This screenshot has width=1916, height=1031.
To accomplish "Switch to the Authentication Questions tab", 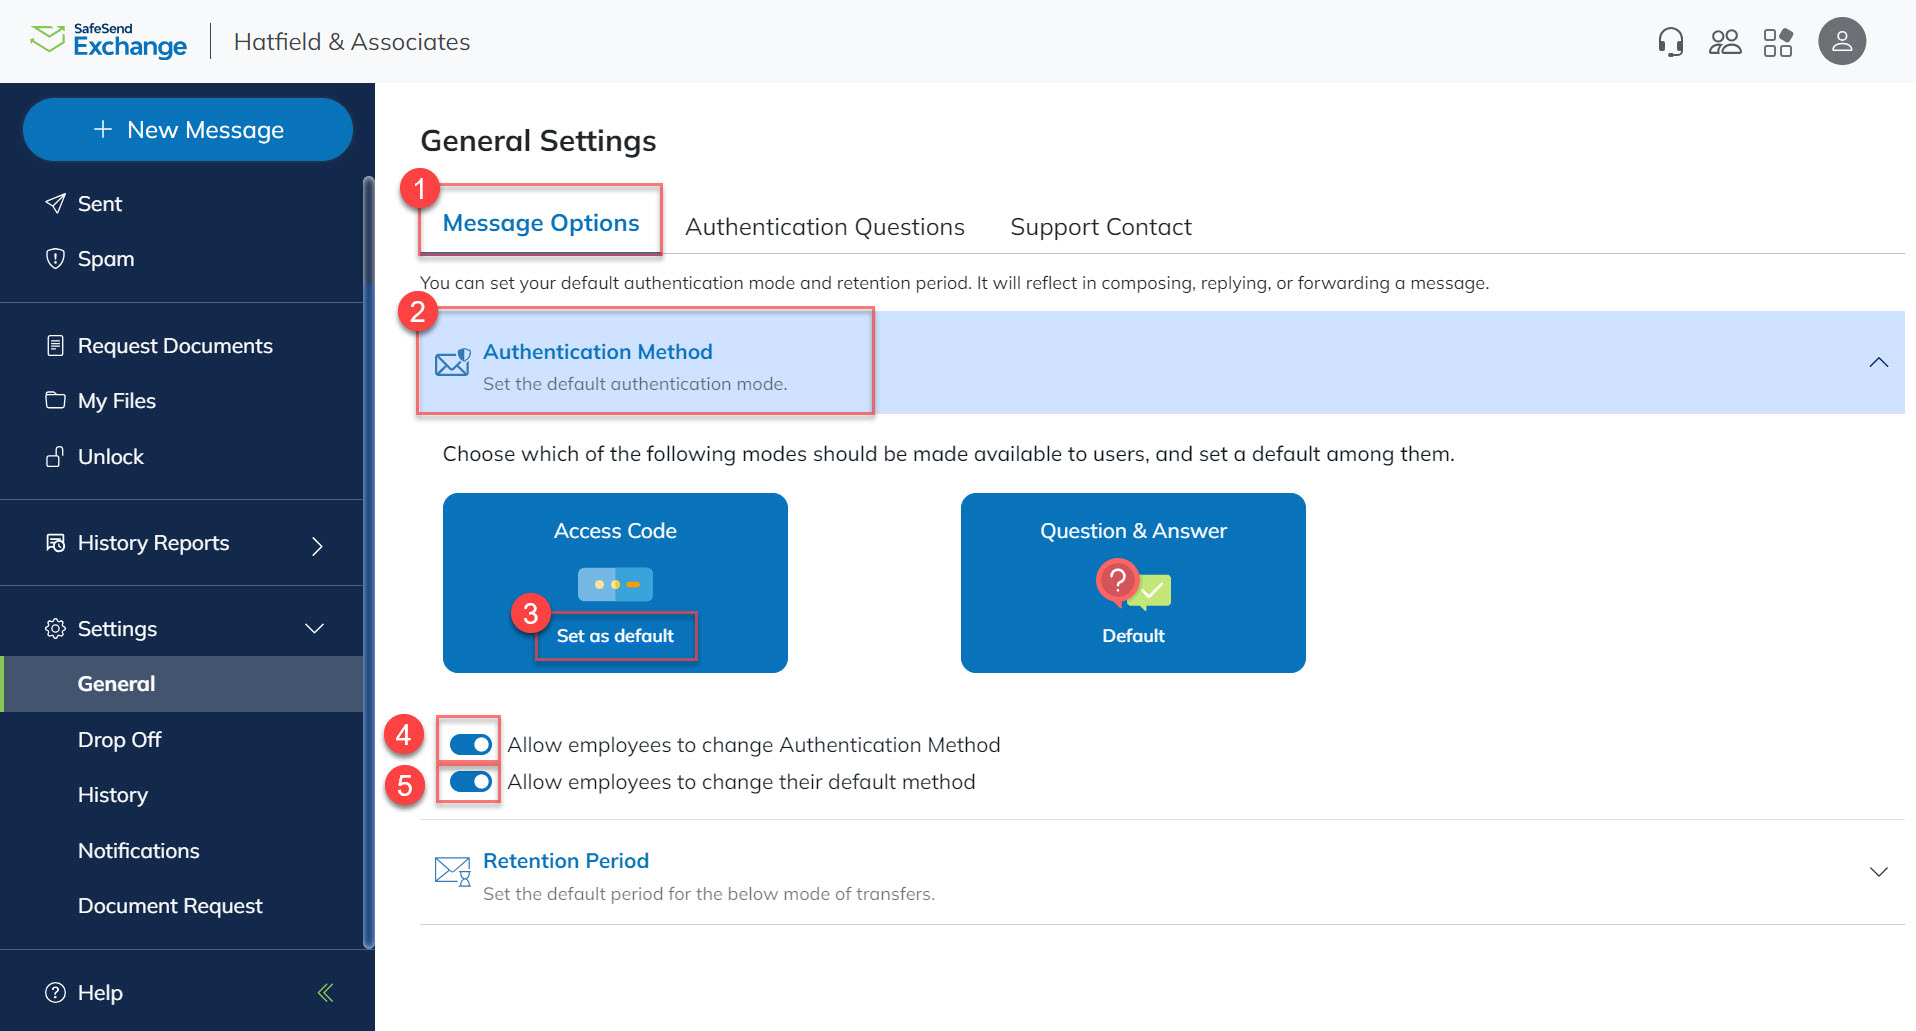I will (824, 226).
